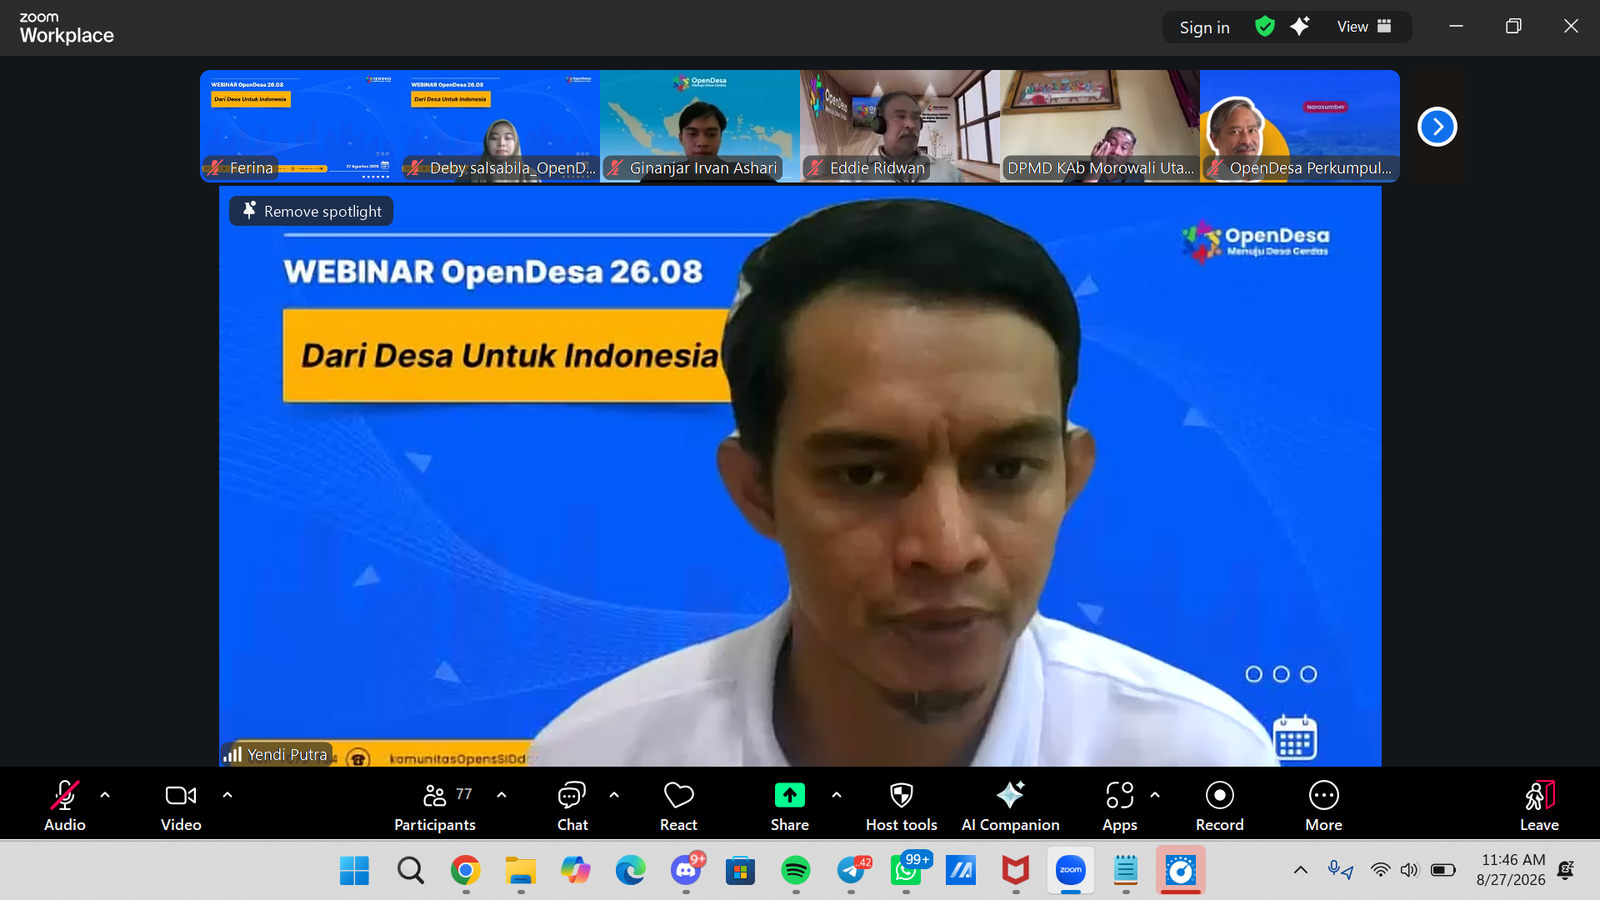Switch to the Zoom taskbar icon
1600x900 pixels.
pyautogui.click(x=1071, y=871)
